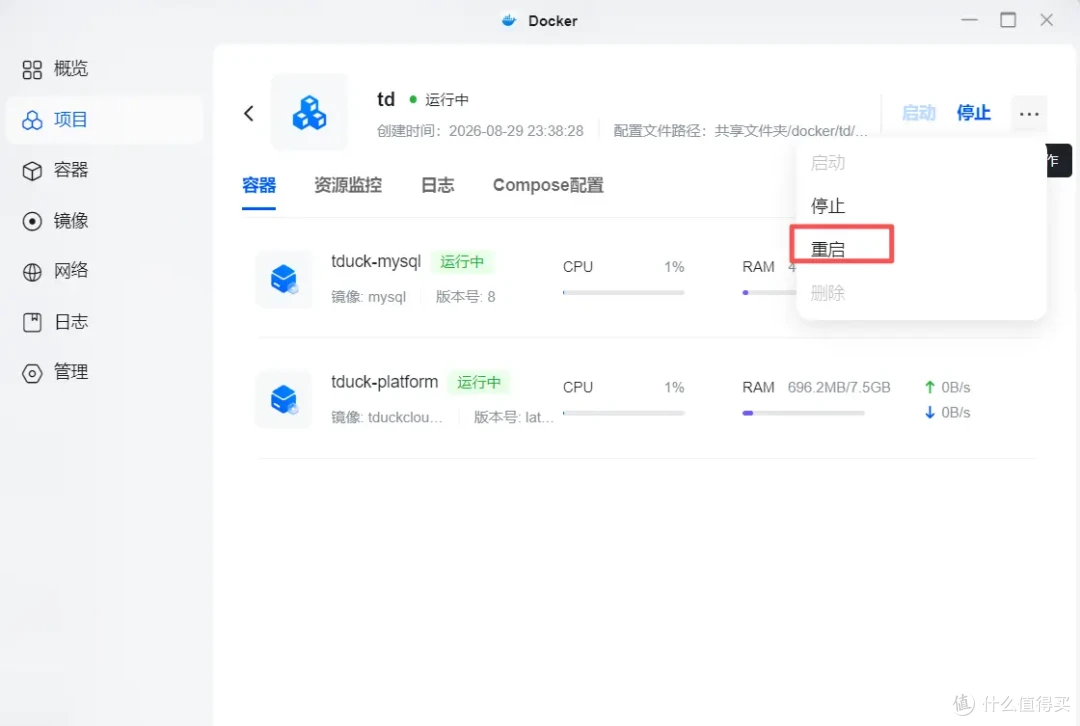Click the Docker whale icon in title bar
This screenshot has height=726, width=1080.
tap(509, 21)
